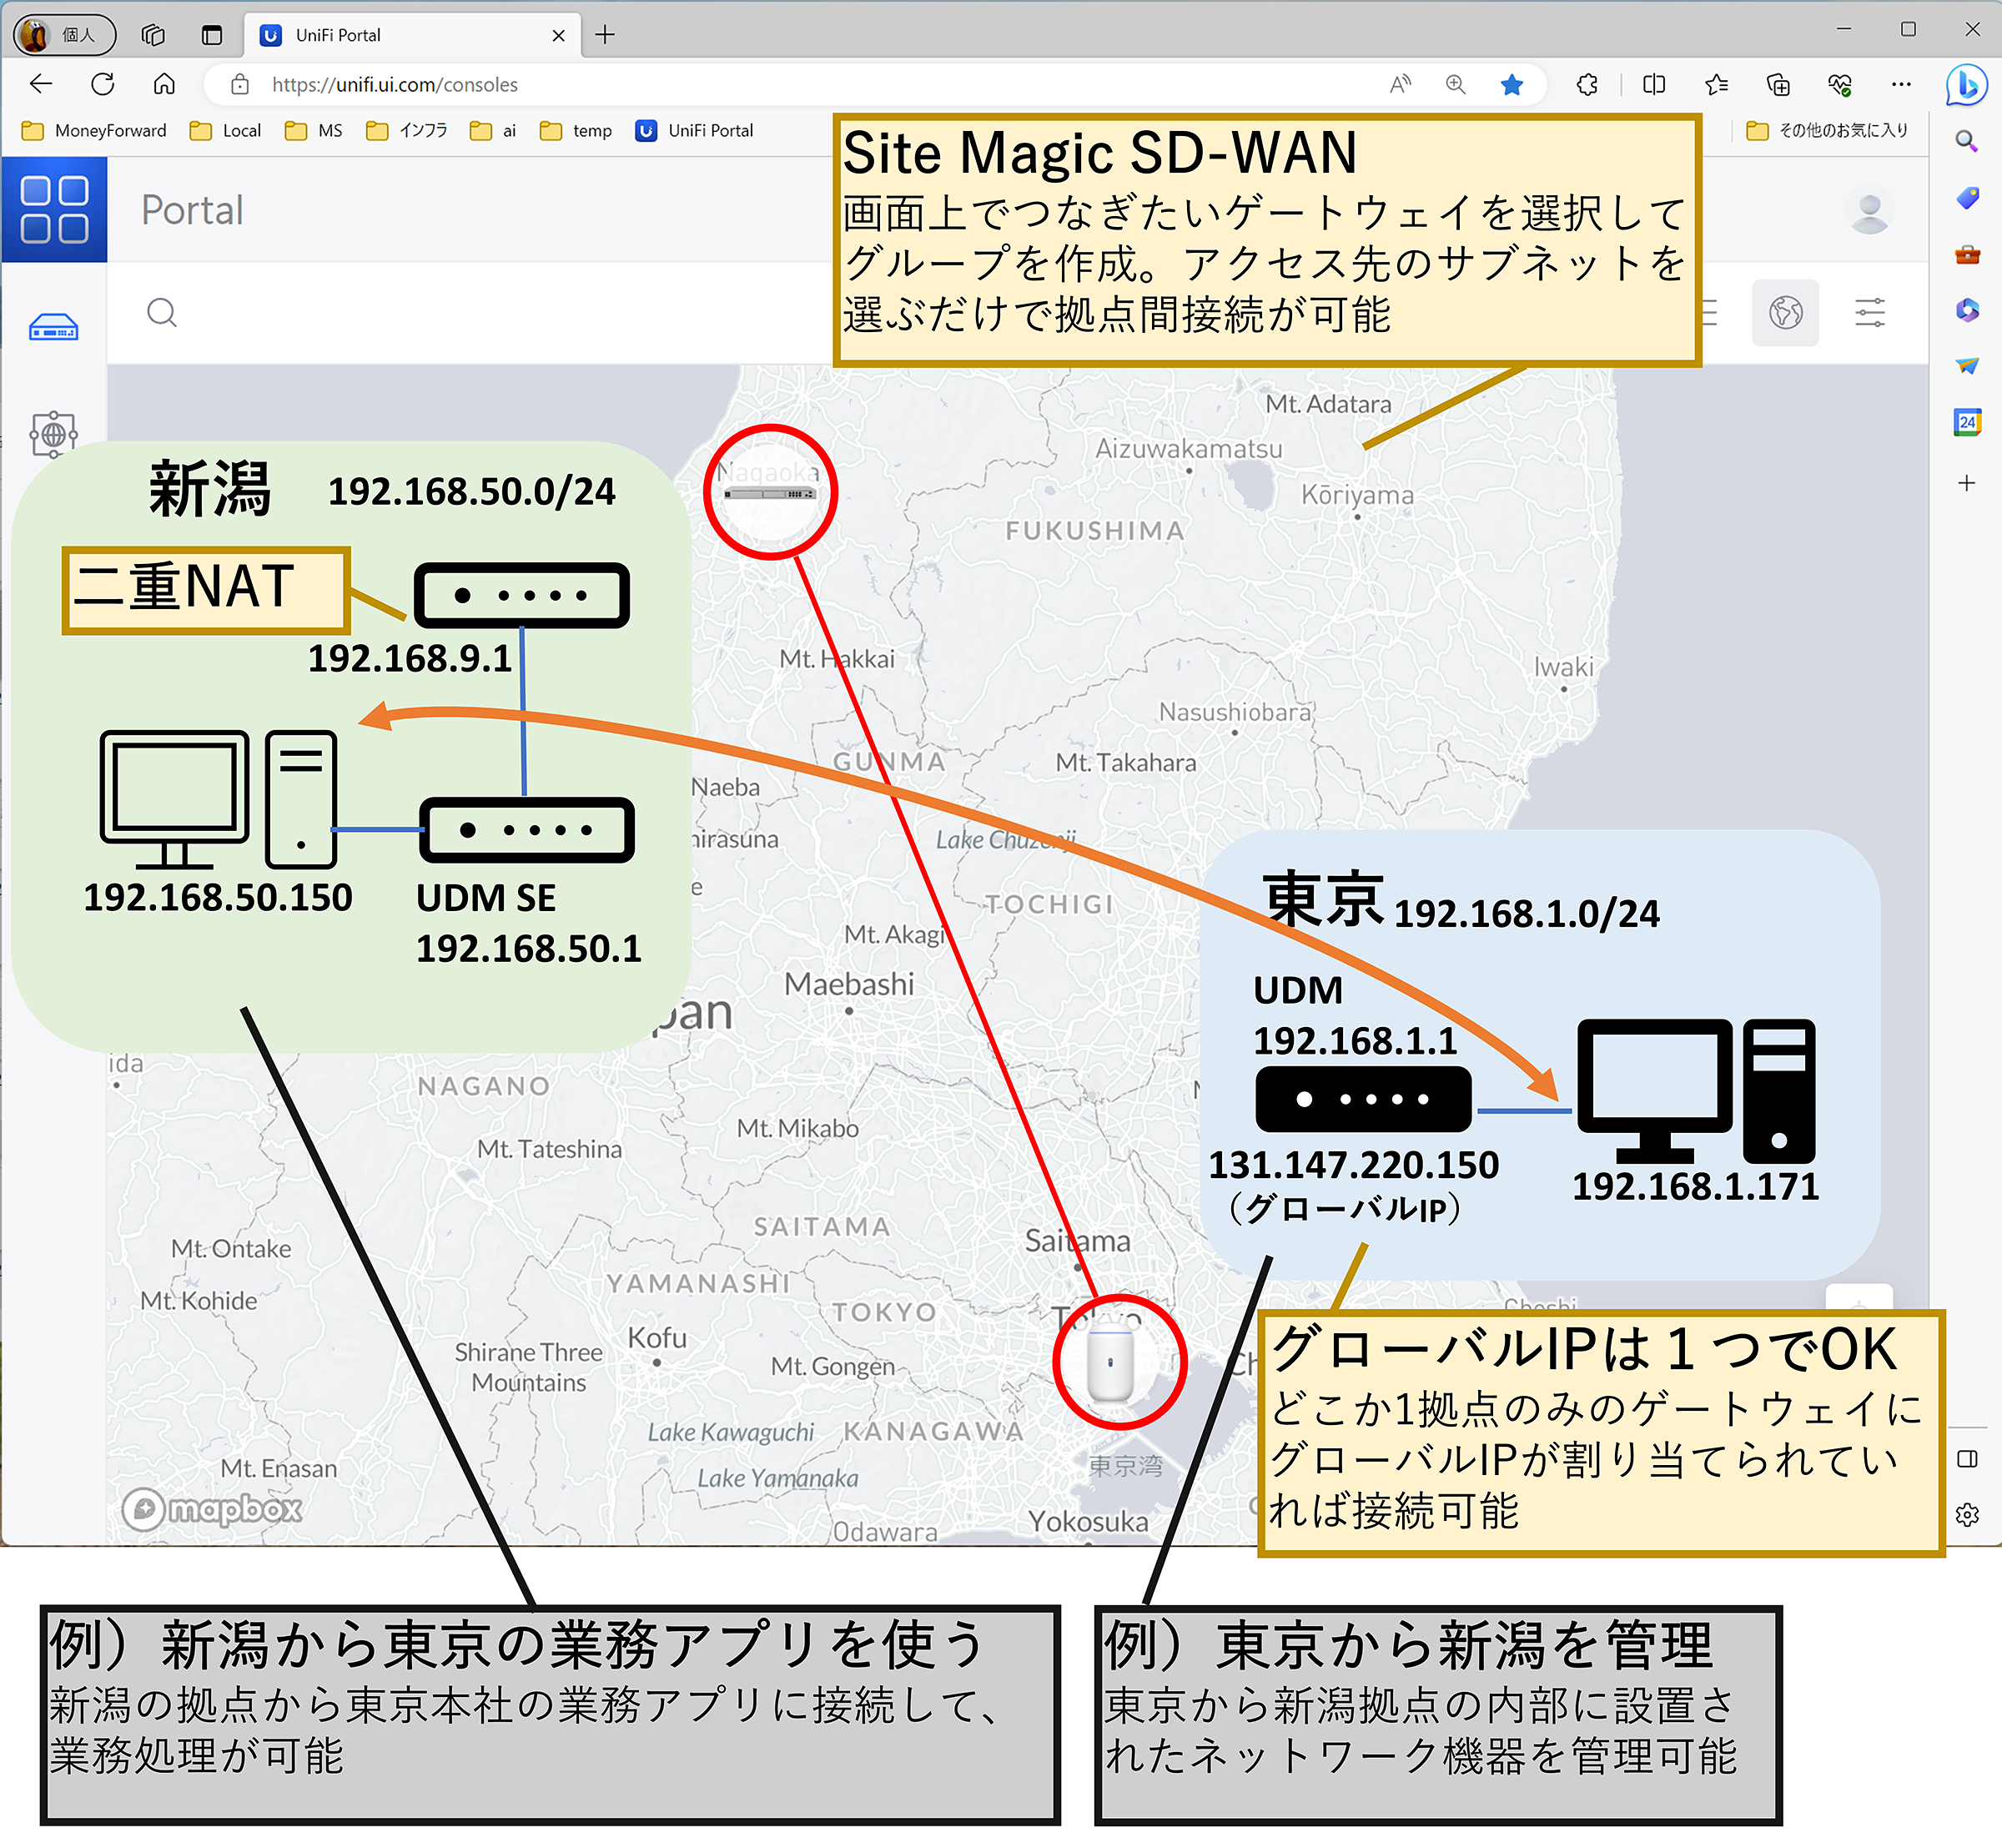This screenshot has width=2002, height=1848.
Task: Open sidebar settings gear at bottom
Action: pos(1967,1514)
